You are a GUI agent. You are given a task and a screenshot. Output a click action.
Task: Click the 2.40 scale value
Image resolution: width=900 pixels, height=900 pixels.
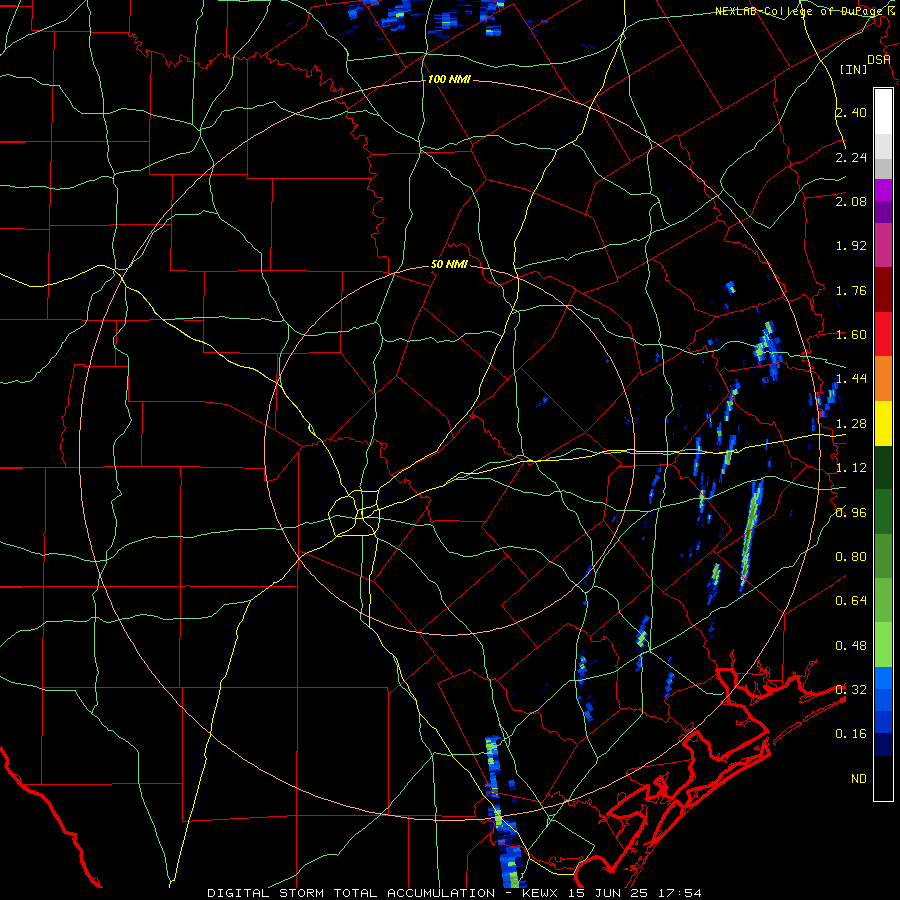(x=851, y=112)
